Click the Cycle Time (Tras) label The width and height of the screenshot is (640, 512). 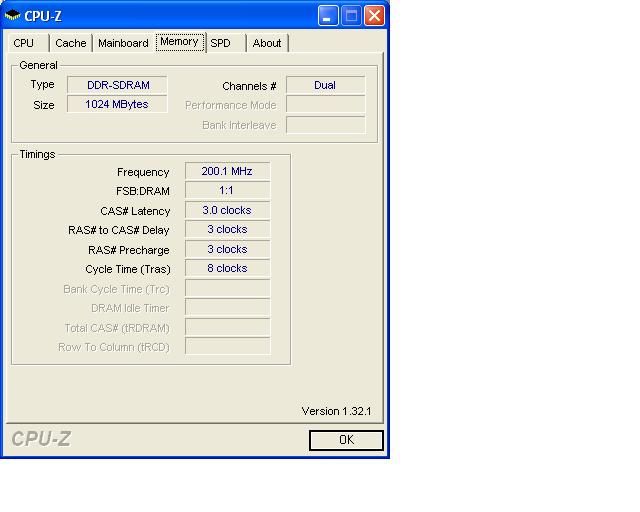point(128,269)
